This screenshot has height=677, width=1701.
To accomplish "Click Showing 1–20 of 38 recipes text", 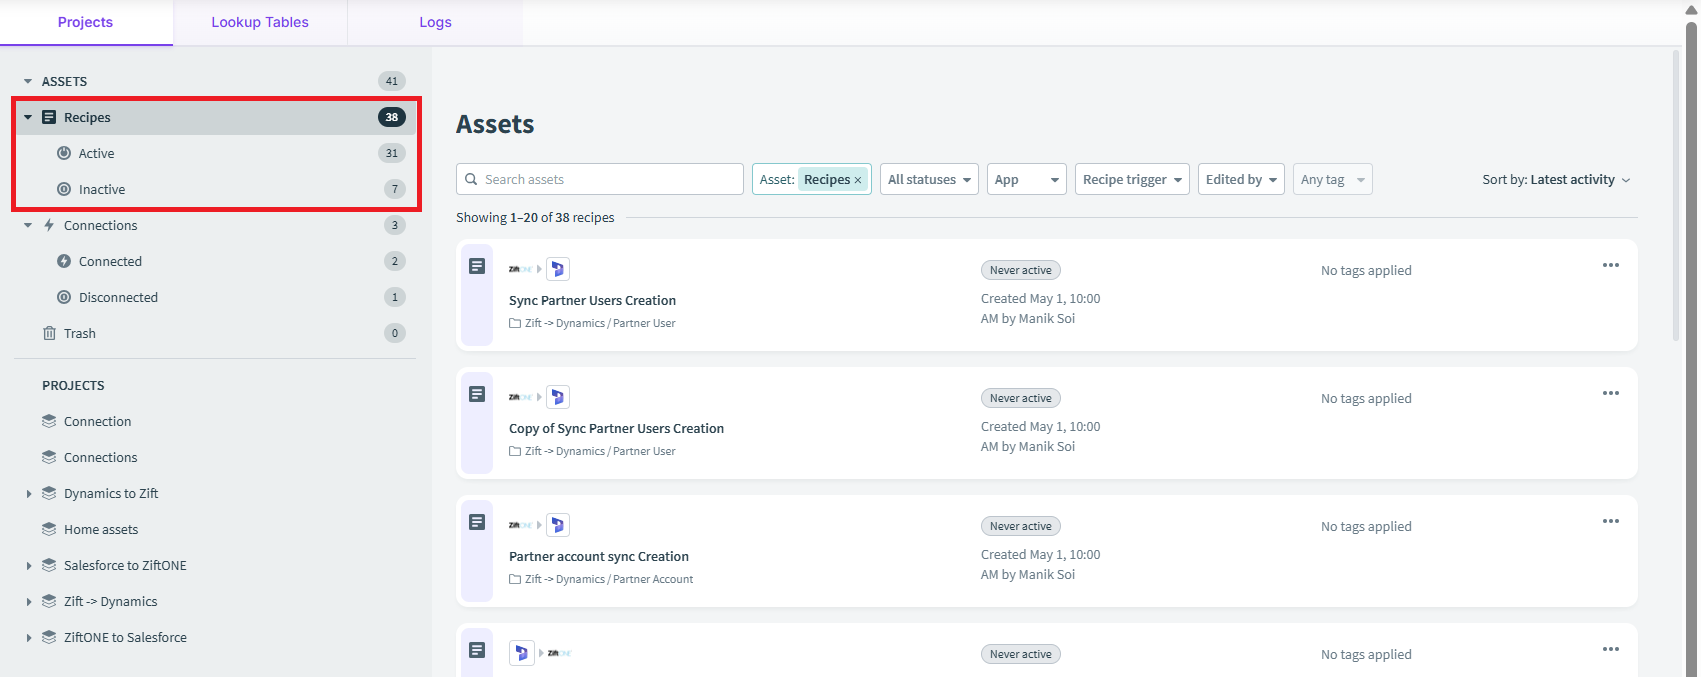I will (x=535, y=217).
